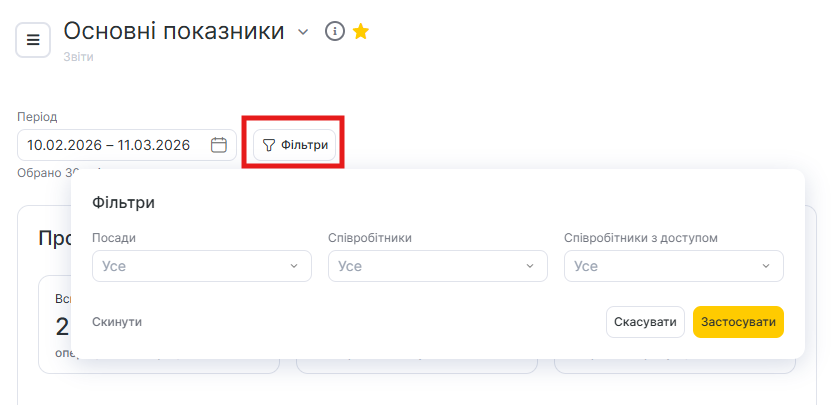Open the calendar icon in Період field
Screen dimensions: 831x405
(x=219, y=145)
